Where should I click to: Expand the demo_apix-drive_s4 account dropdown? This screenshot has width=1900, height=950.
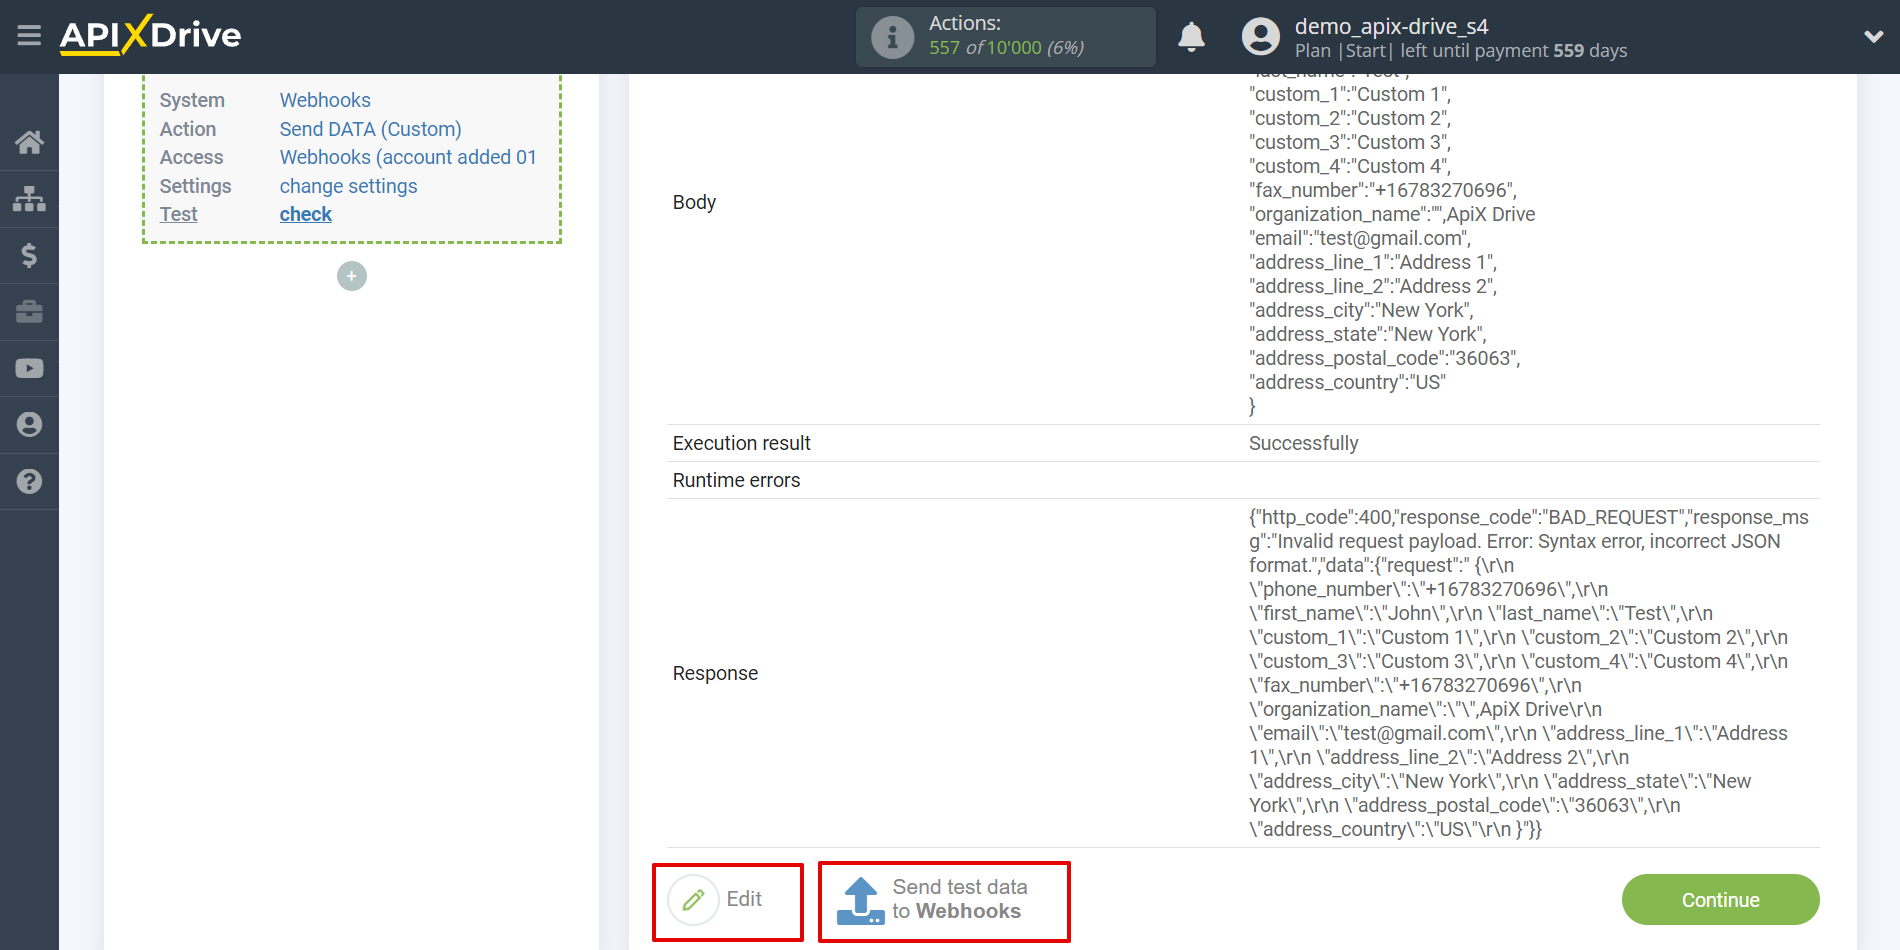coord(1873,36)
